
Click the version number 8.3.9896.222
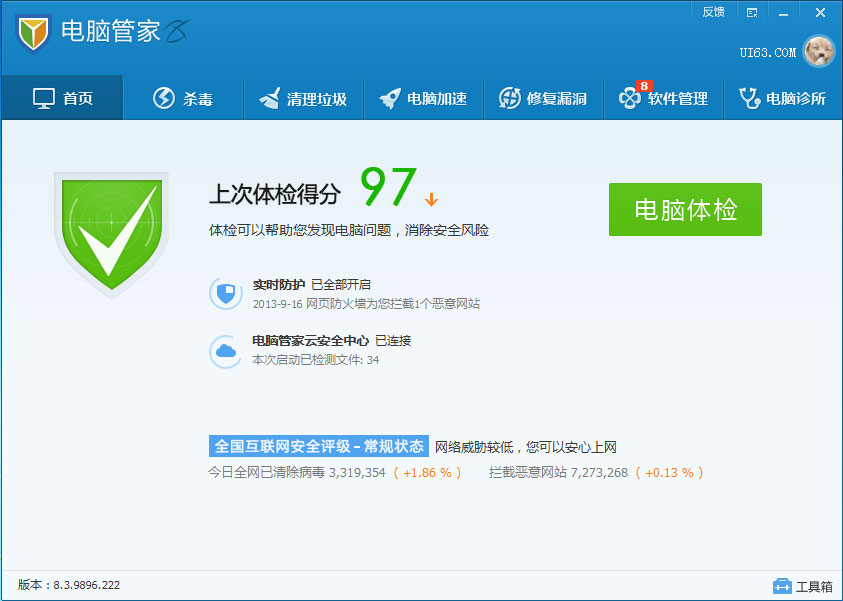[87, 585]
